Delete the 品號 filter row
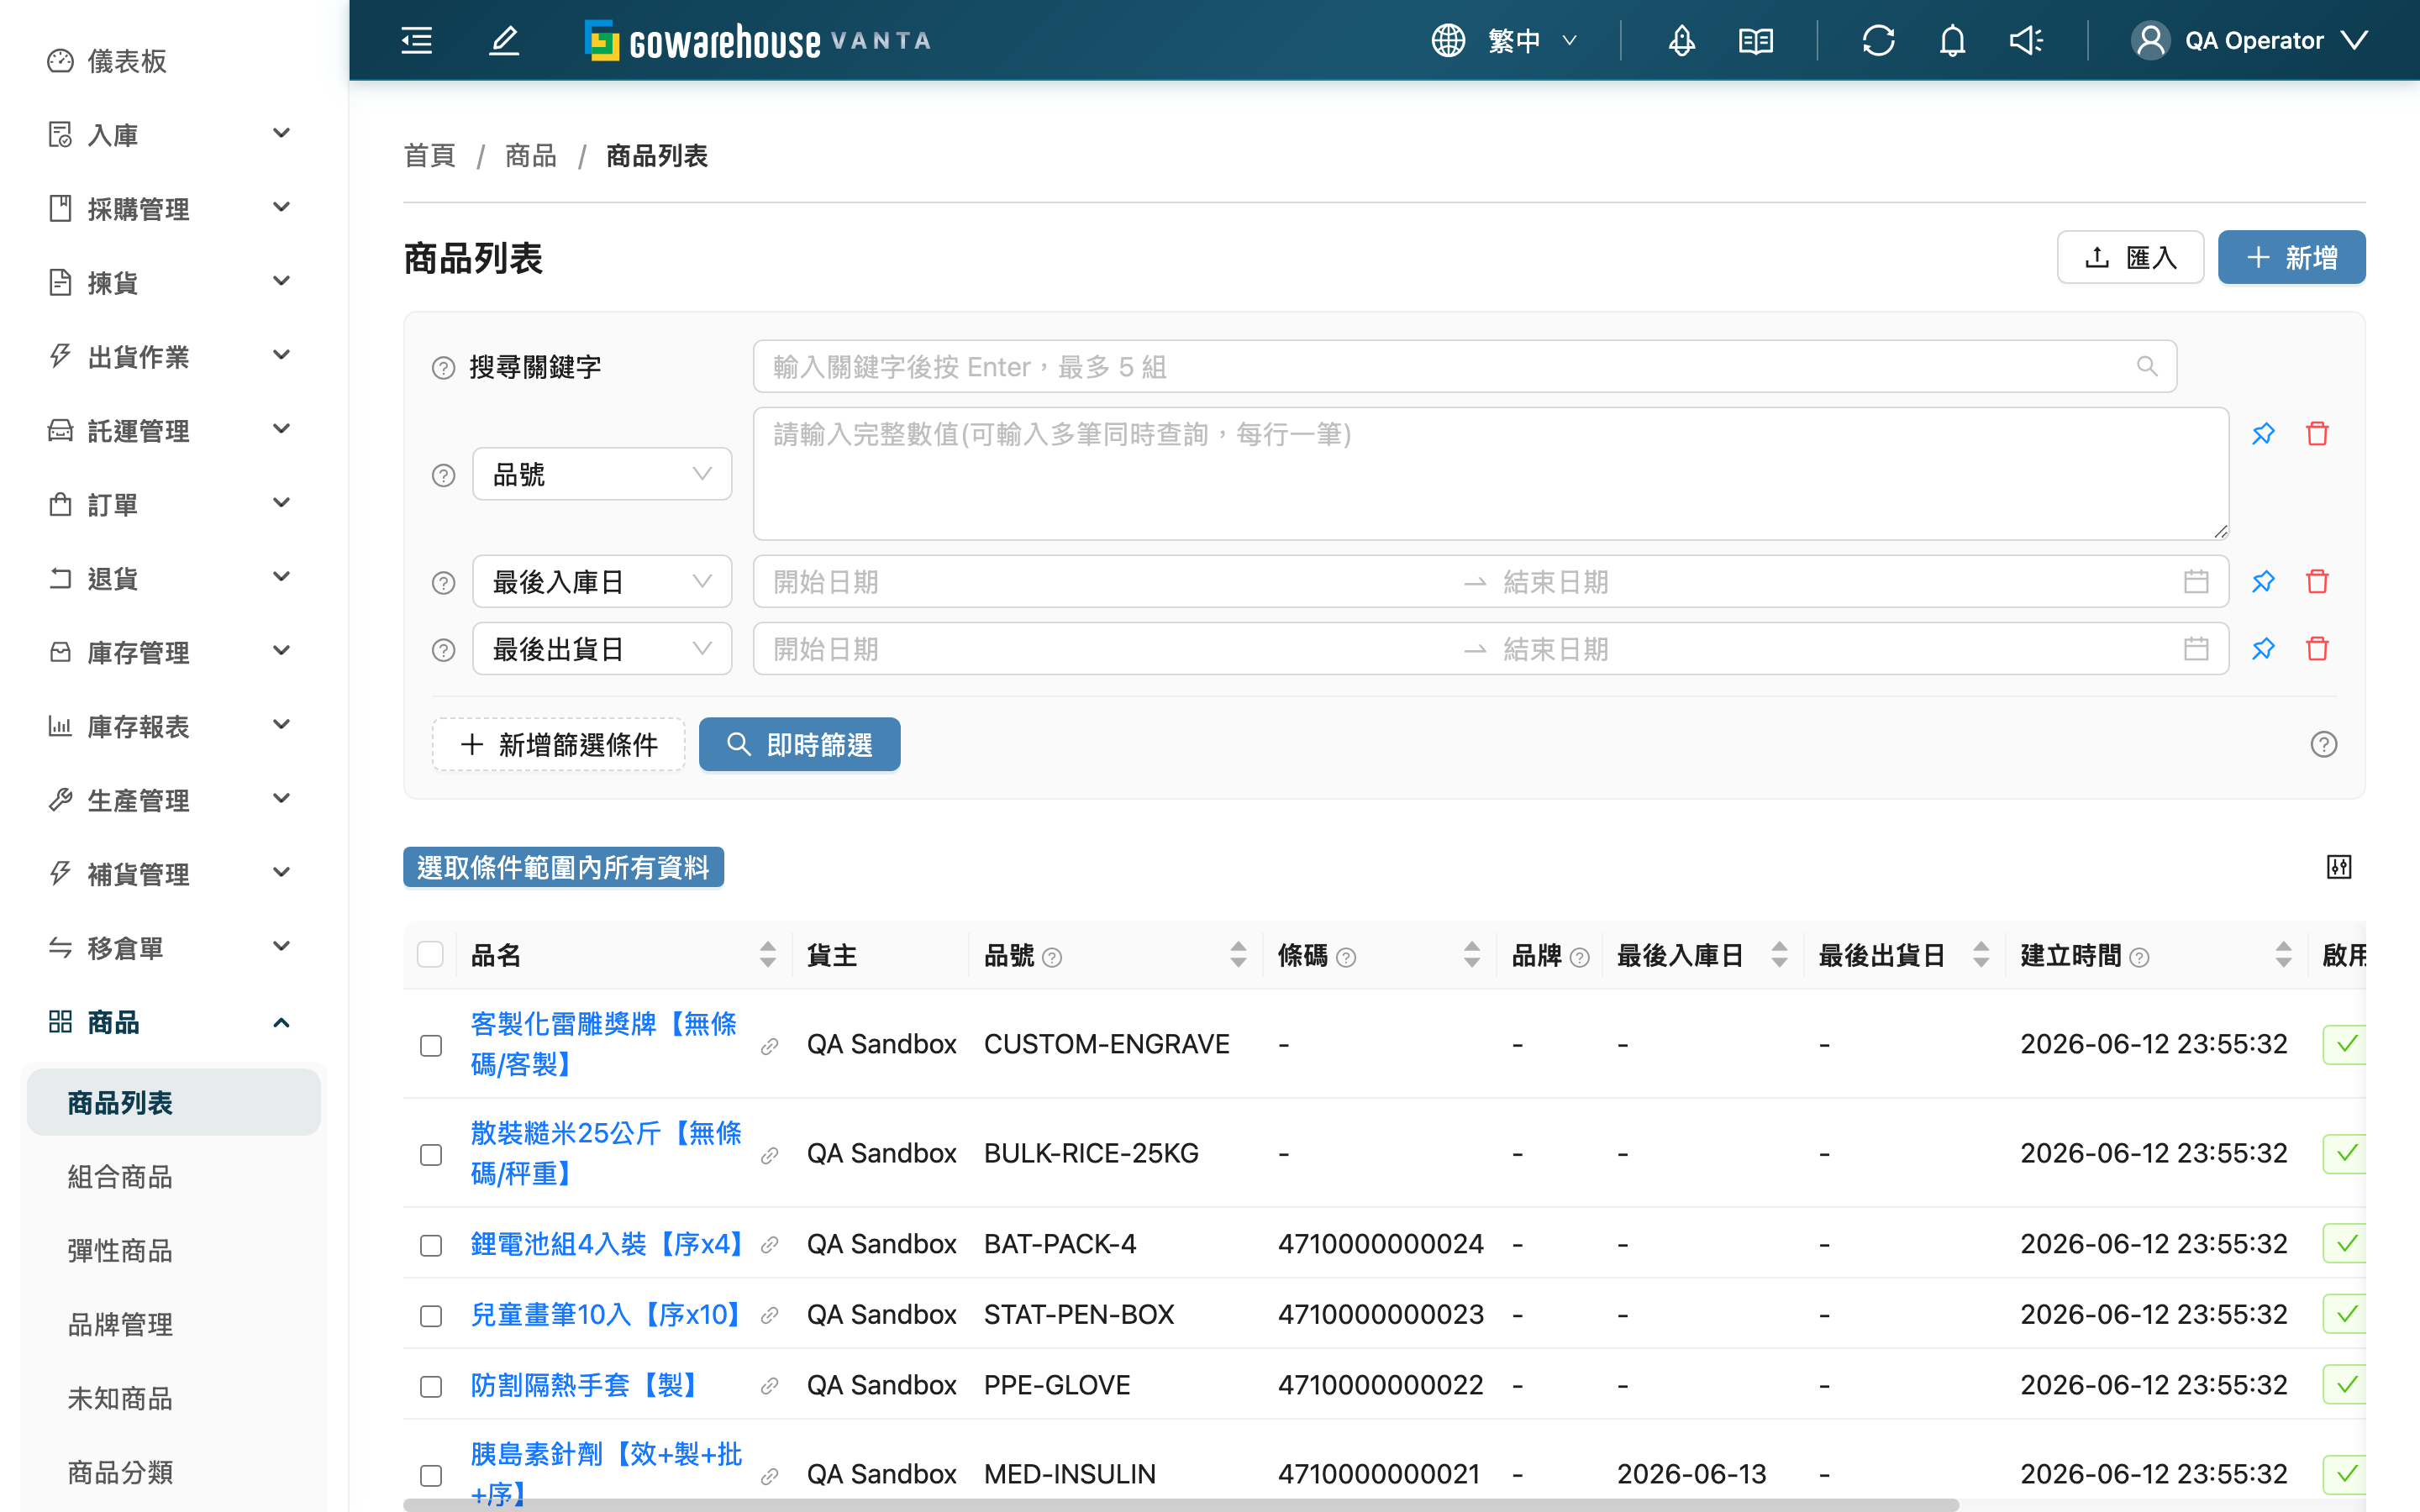Image resolution: width=2420 pixels, height=1512 pixels. click(2317, 433)
